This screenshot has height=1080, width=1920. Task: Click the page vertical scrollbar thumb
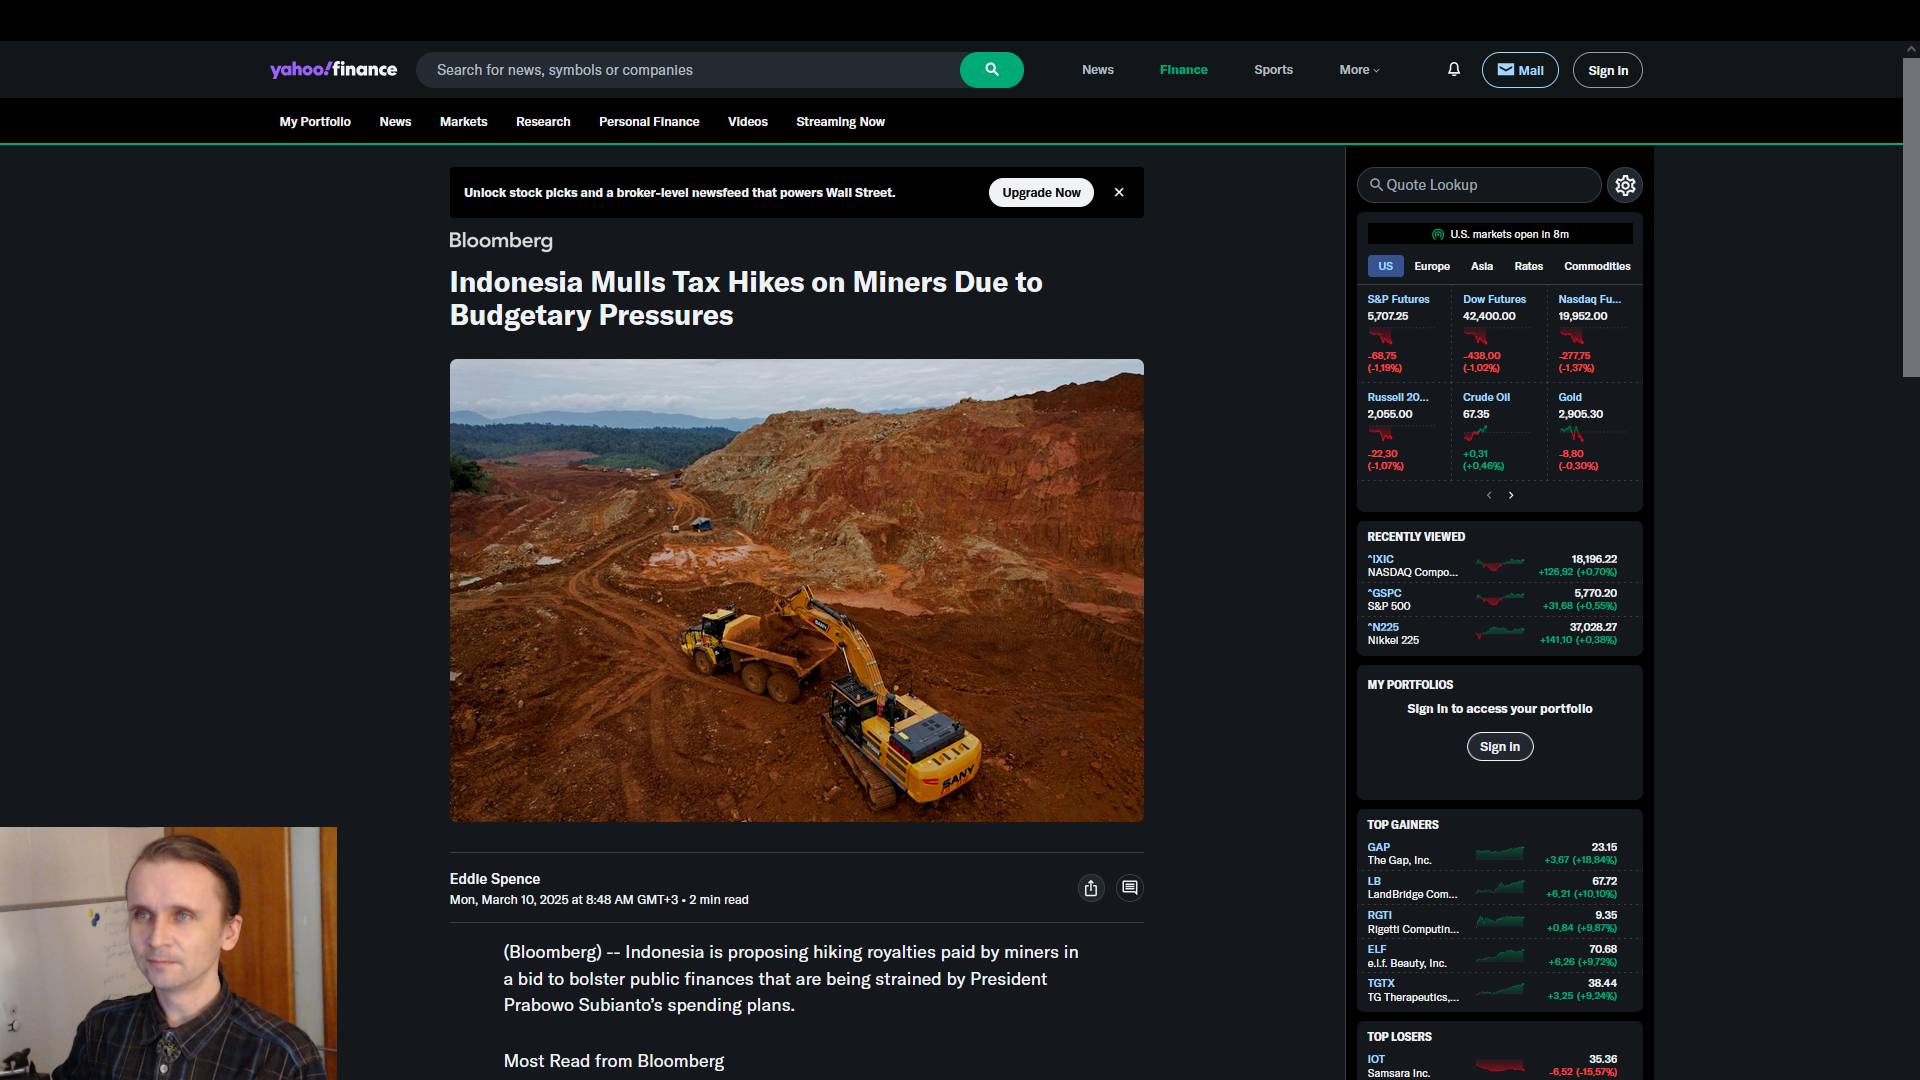pos(1910,215)
